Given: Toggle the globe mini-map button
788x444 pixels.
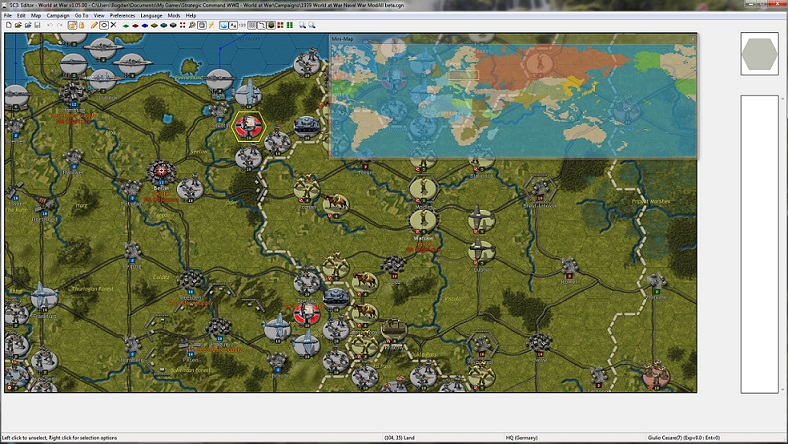Looking at the screenshot, I should click(x=223, y=25).
